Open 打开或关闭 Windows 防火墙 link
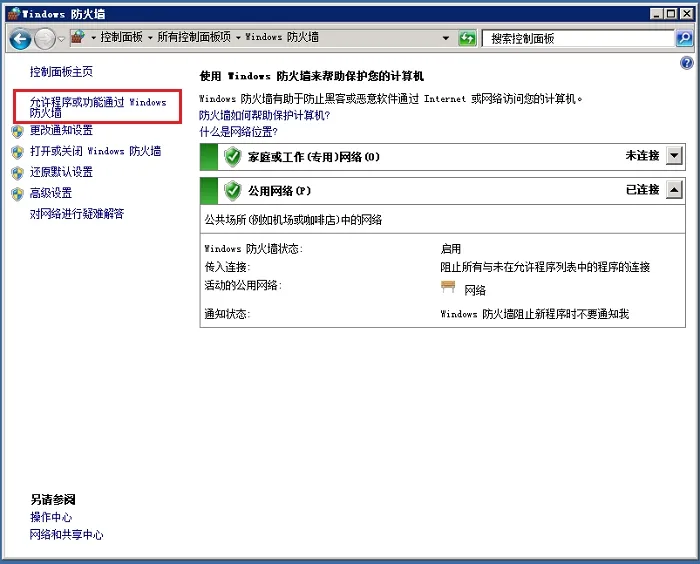The width and height of the screenshot is (700, 564). pos(96,151)
